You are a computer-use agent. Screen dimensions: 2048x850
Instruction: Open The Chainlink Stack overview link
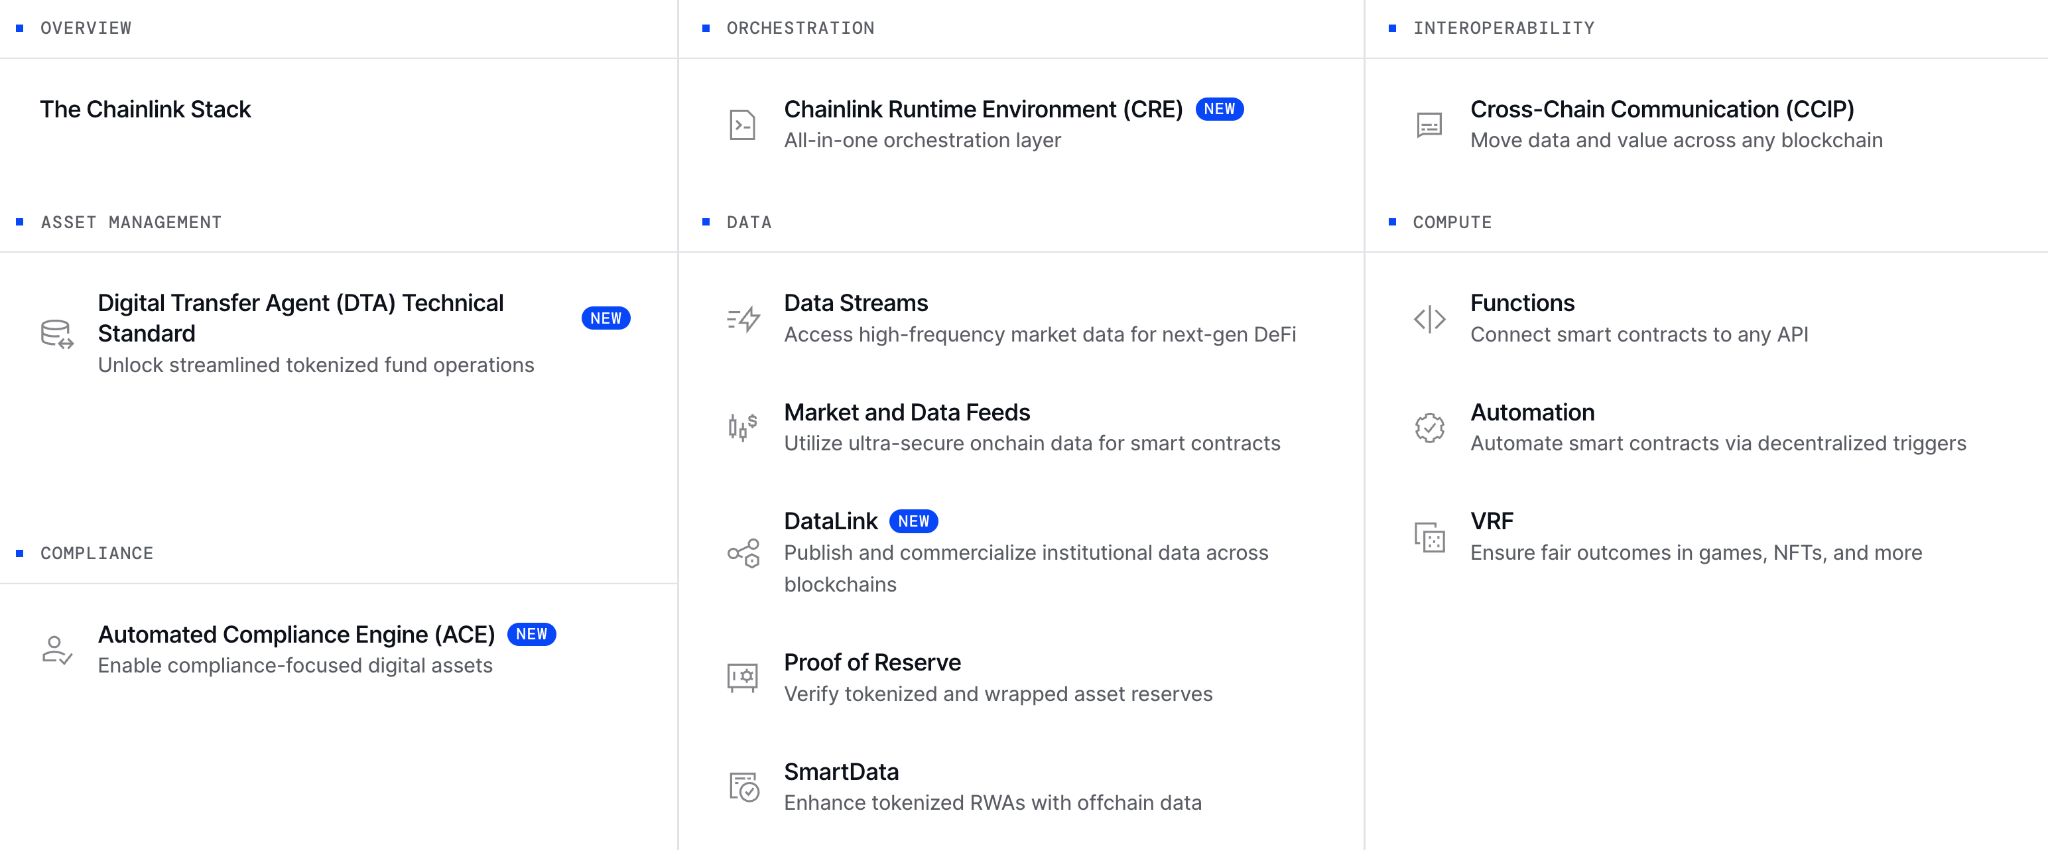coord(145,109)
